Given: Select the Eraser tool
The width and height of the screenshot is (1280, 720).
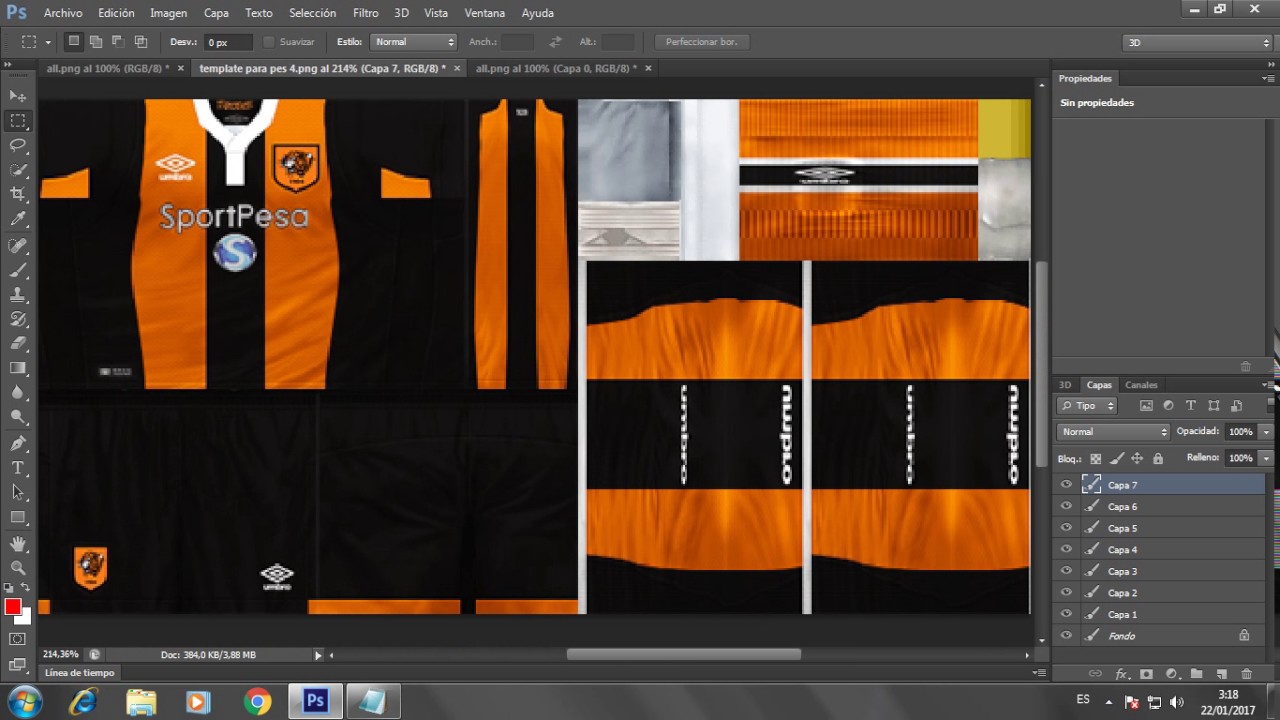Looking at the screenshot, I should (18, 344).
